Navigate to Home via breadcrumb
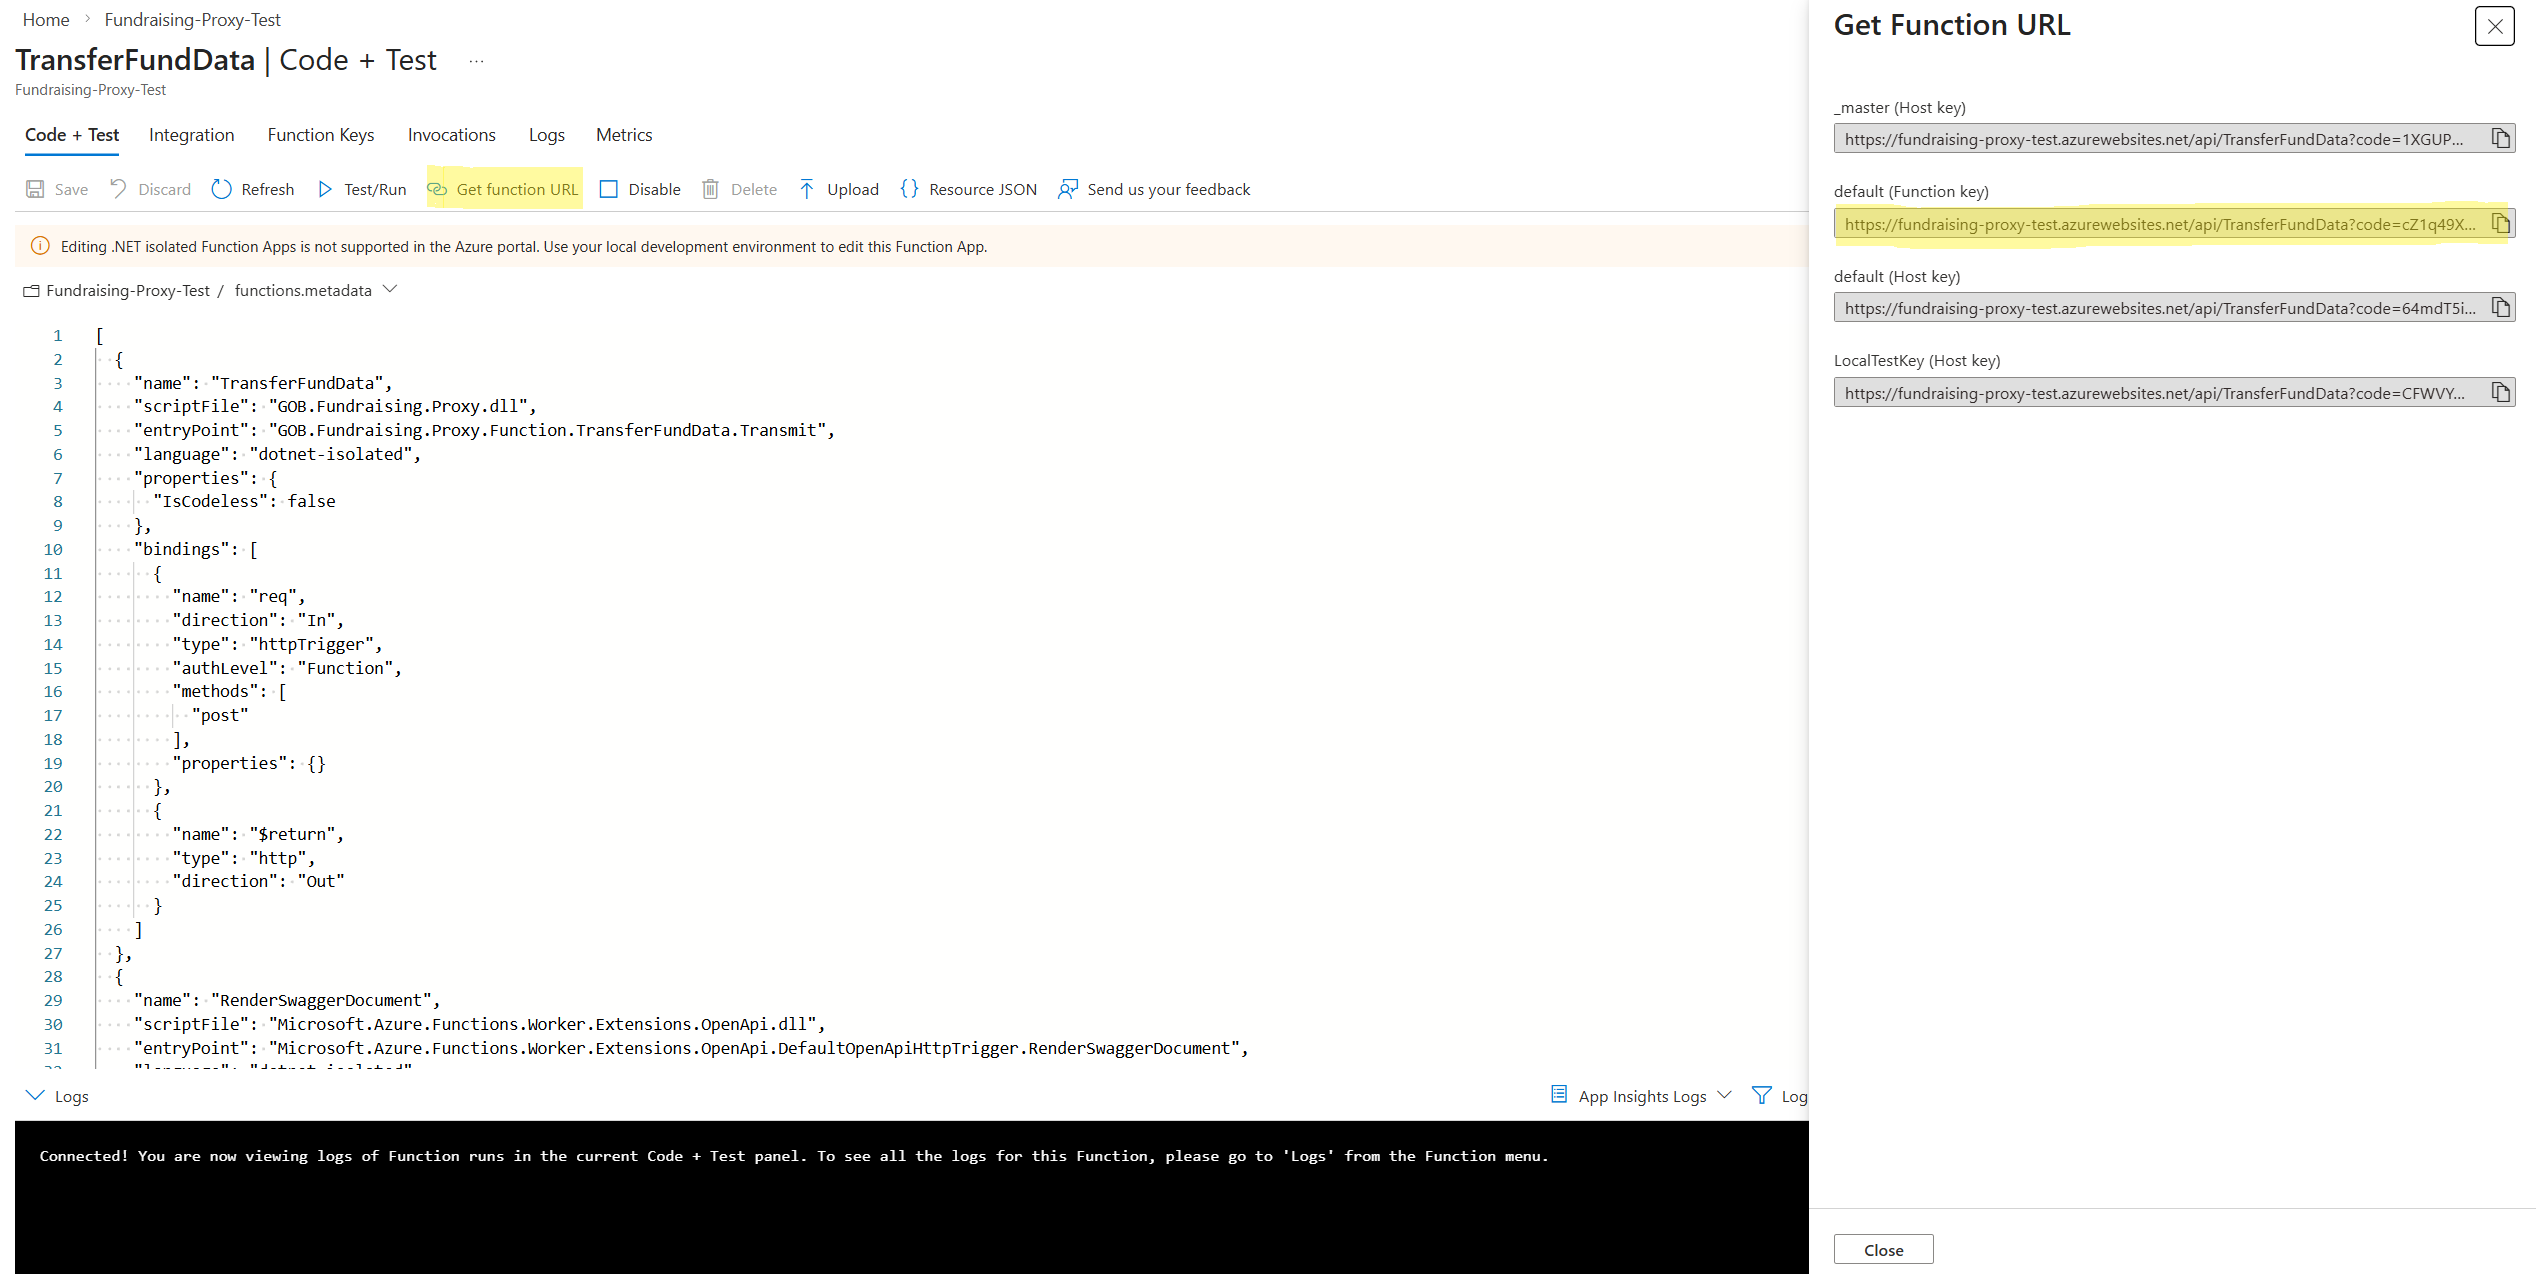This screenshot has width=2536, height=1274. pos(45,19)
